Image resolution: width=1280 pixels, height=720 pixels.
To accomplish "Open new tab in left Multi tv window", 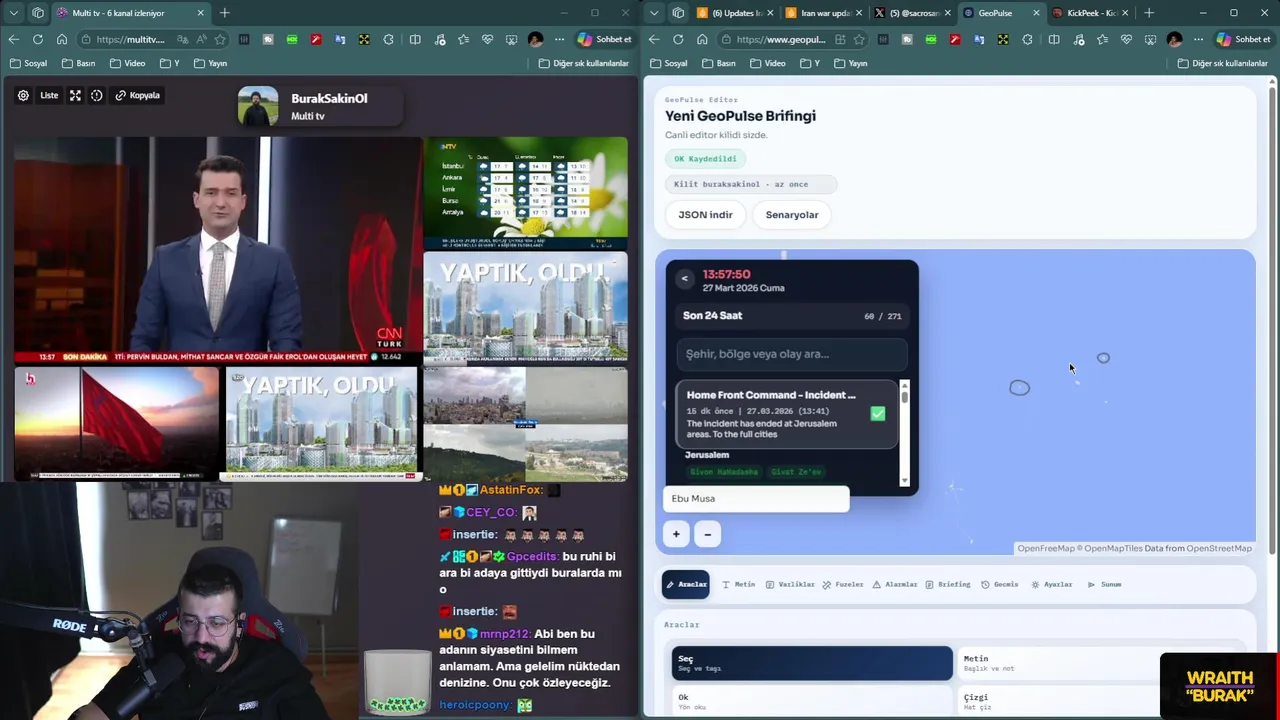I will pos(225,13).
